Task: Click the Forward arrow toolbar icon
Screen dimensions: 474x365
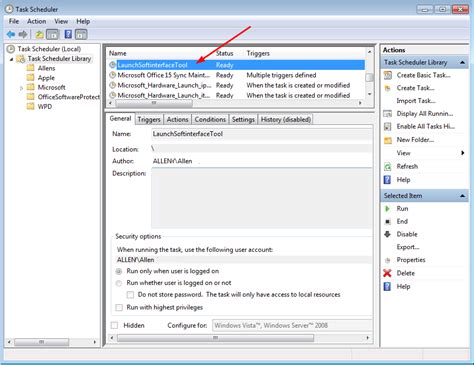Action: click(x=23, y=34)
